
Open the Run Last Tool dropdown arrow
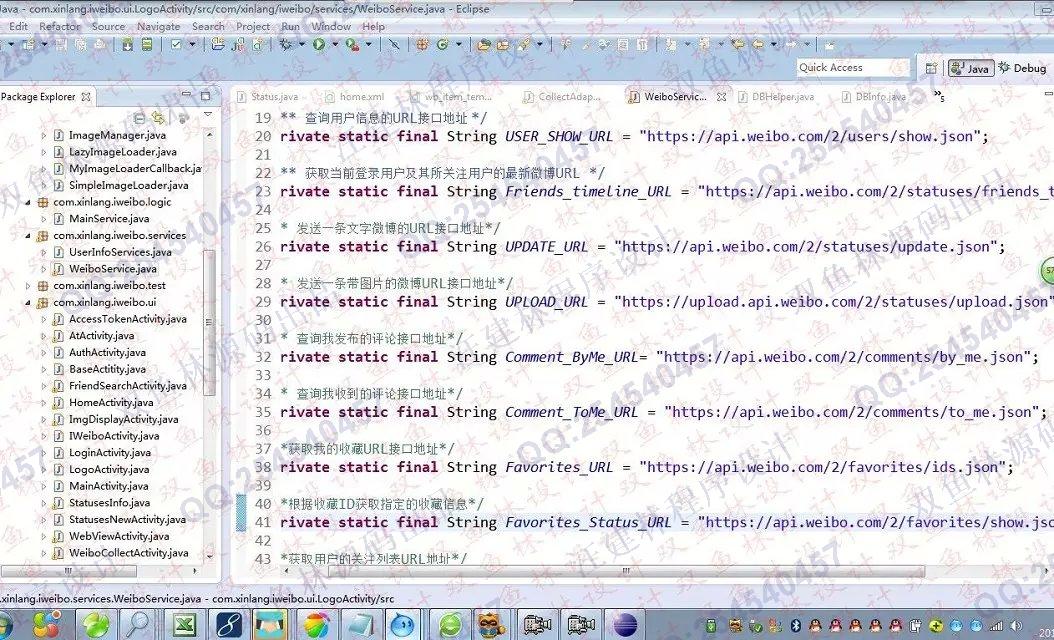point(368,44)
